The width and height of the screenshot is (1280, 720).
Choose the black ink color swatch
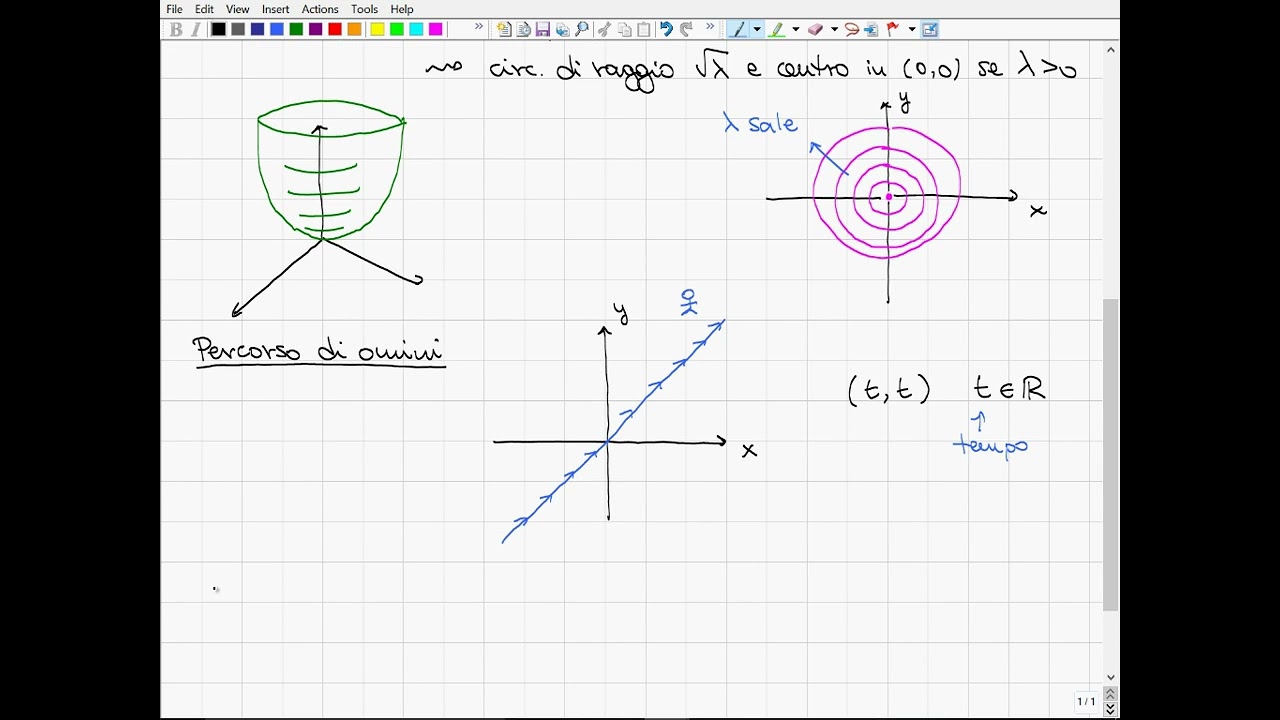tap(218, 30)
